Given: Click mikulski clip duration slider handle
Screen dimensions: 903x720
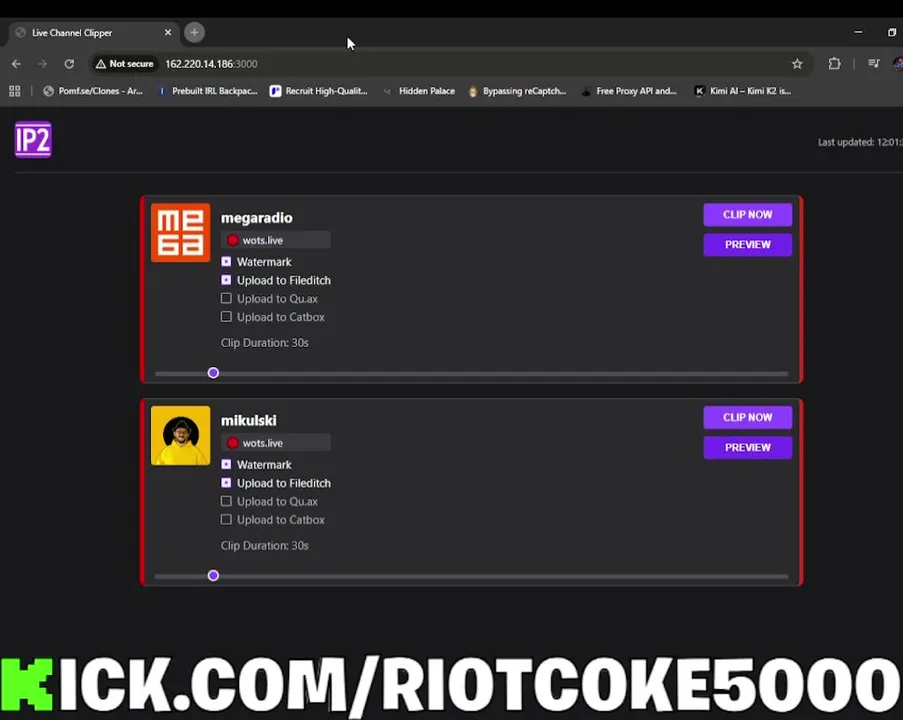Looking at the screenshot, I should tap(213, 575).
